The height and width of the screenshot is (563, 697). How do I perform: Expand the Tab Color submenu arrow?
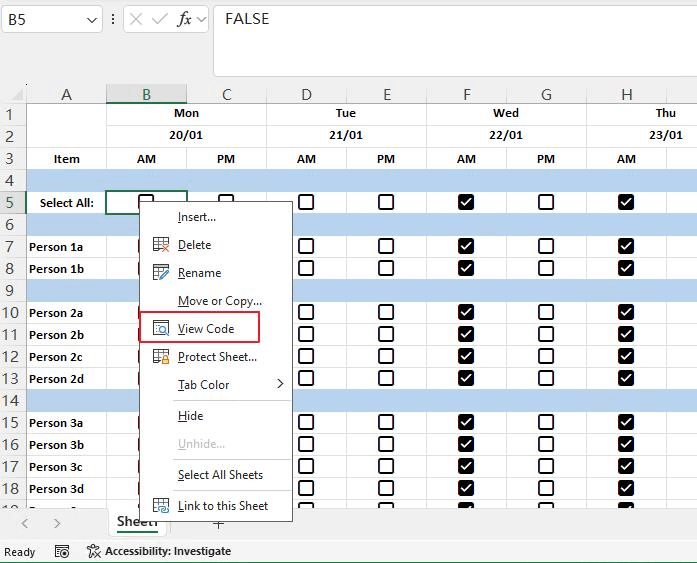pos(280,384)
